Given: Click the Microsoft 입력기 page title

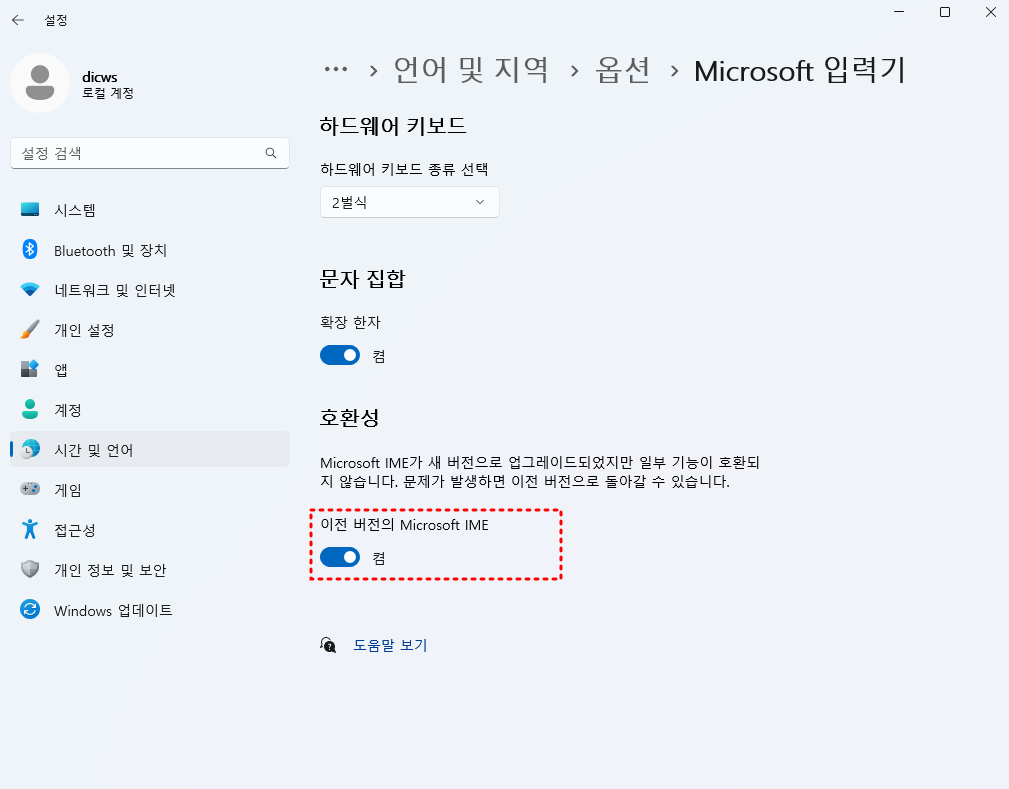Looking at the screenshot, I should click(800, 70).
